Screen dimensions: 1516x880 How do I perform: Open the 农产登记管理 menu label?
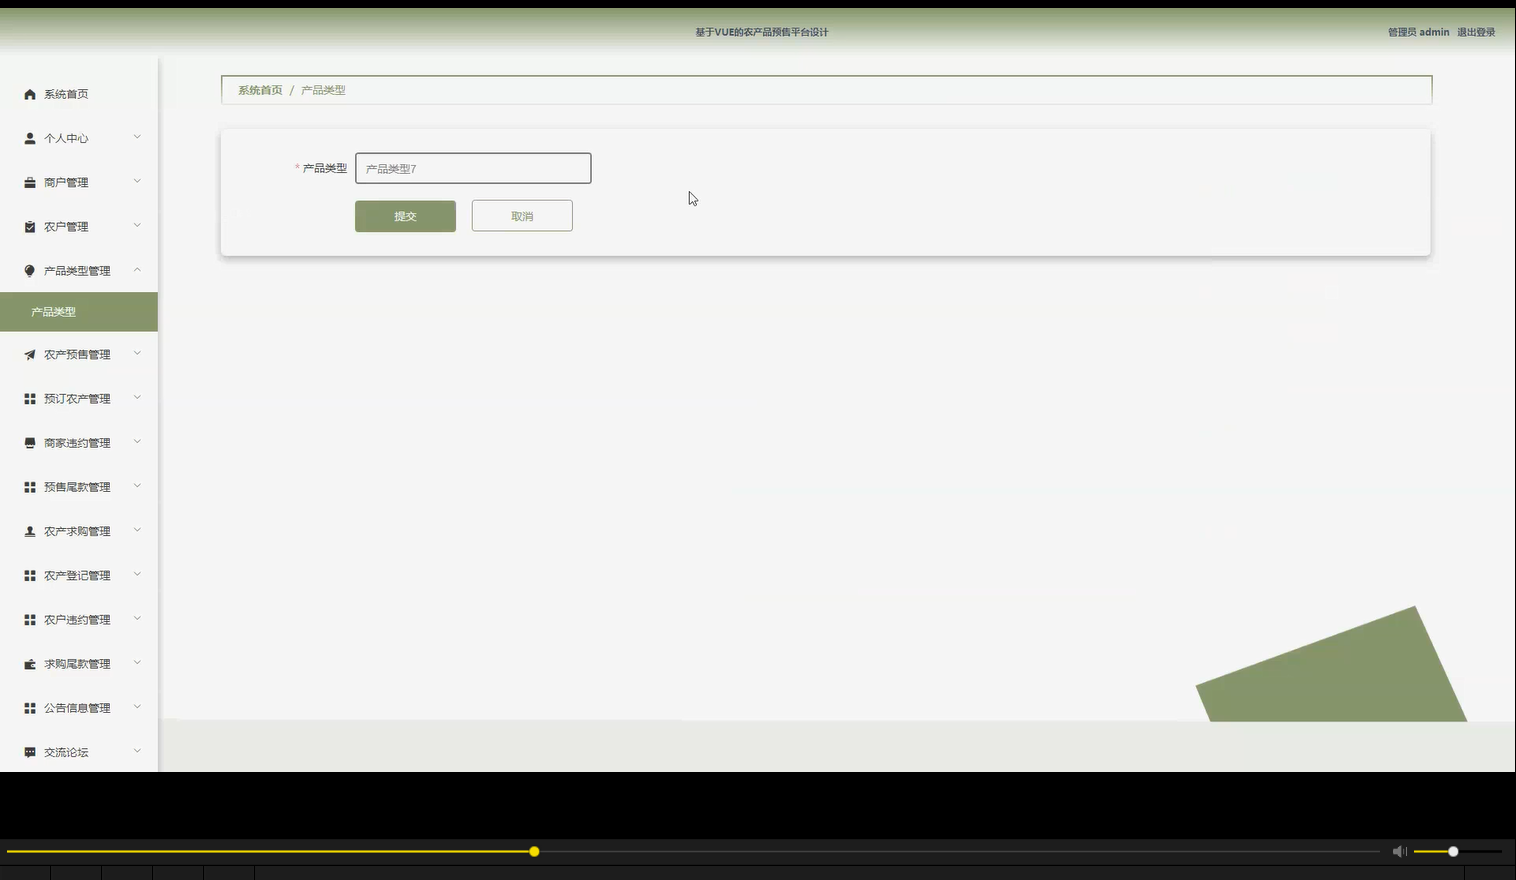(x=77, y=576)
